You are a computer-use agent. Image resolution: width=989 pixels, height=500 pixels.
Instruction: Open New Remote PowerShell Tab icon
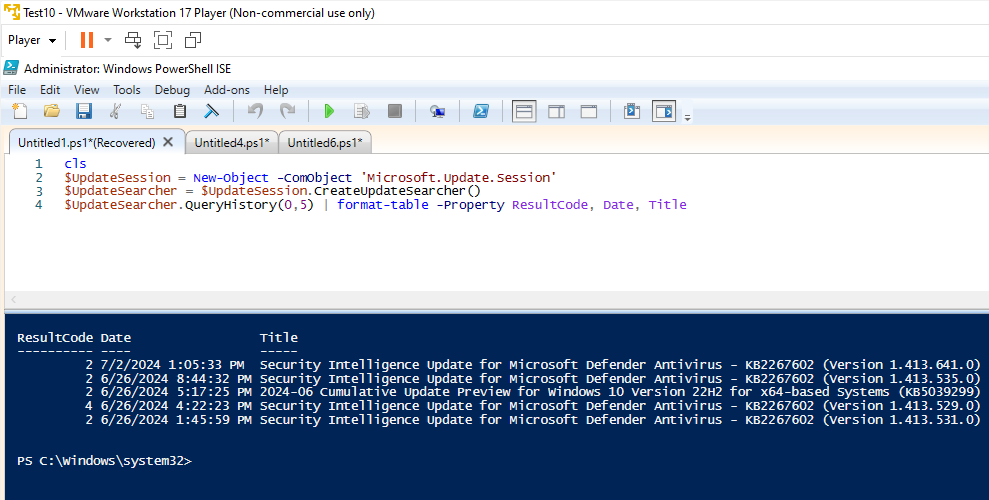[x=438, y=112]
